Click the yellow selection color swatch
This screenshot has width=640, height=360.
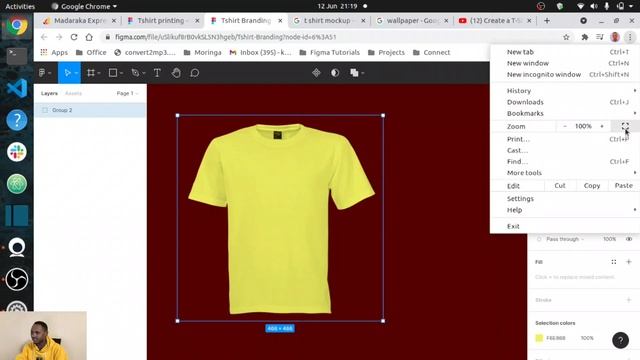pos(539,338)
